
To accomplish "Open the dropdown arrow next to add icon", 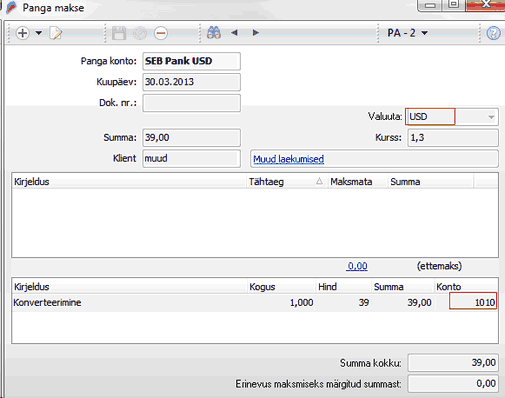I will (x=39, y=33).
